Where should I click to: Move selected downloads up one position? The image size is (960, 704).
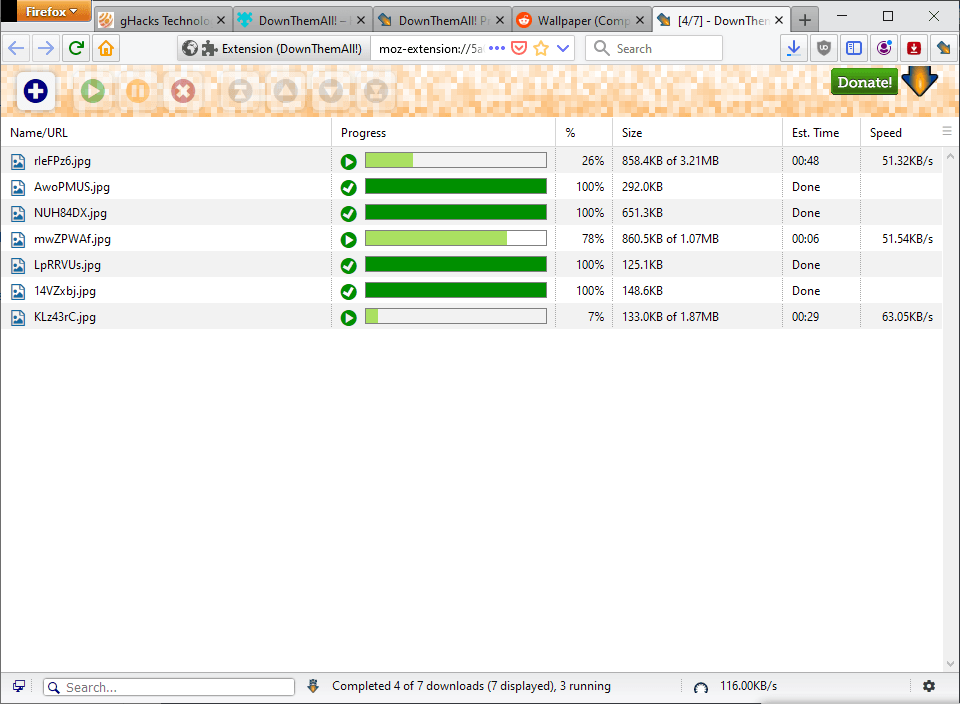coord(285,91)
